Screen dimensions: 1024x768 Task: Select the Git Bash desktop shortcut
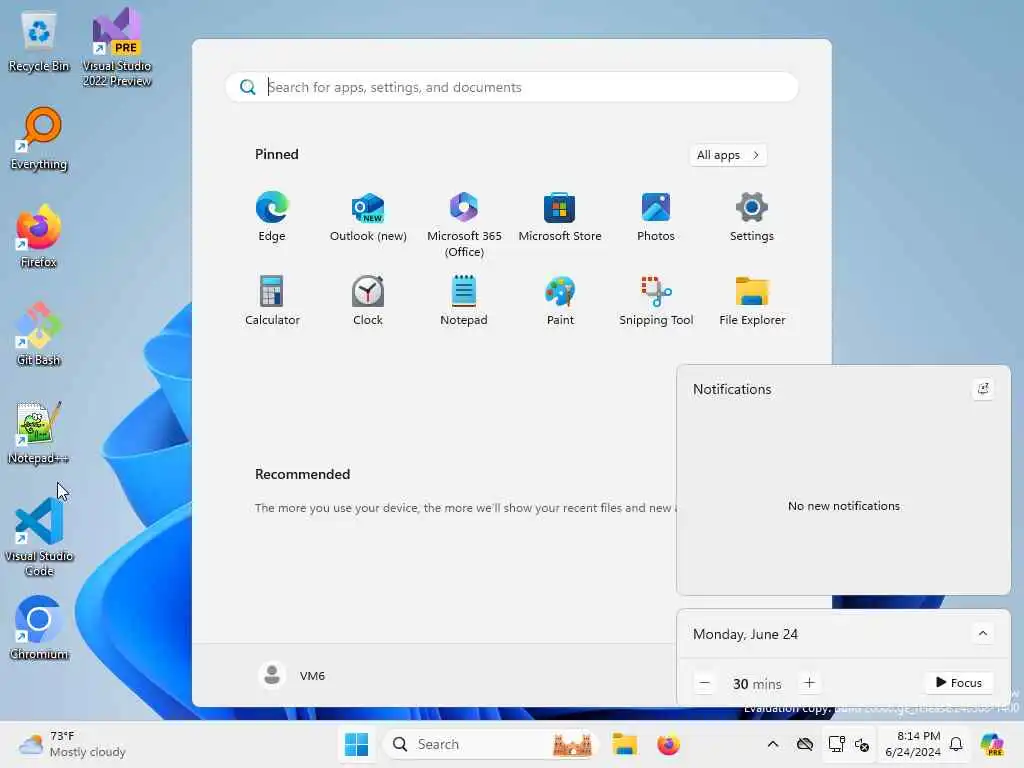[x=39, y=334]
